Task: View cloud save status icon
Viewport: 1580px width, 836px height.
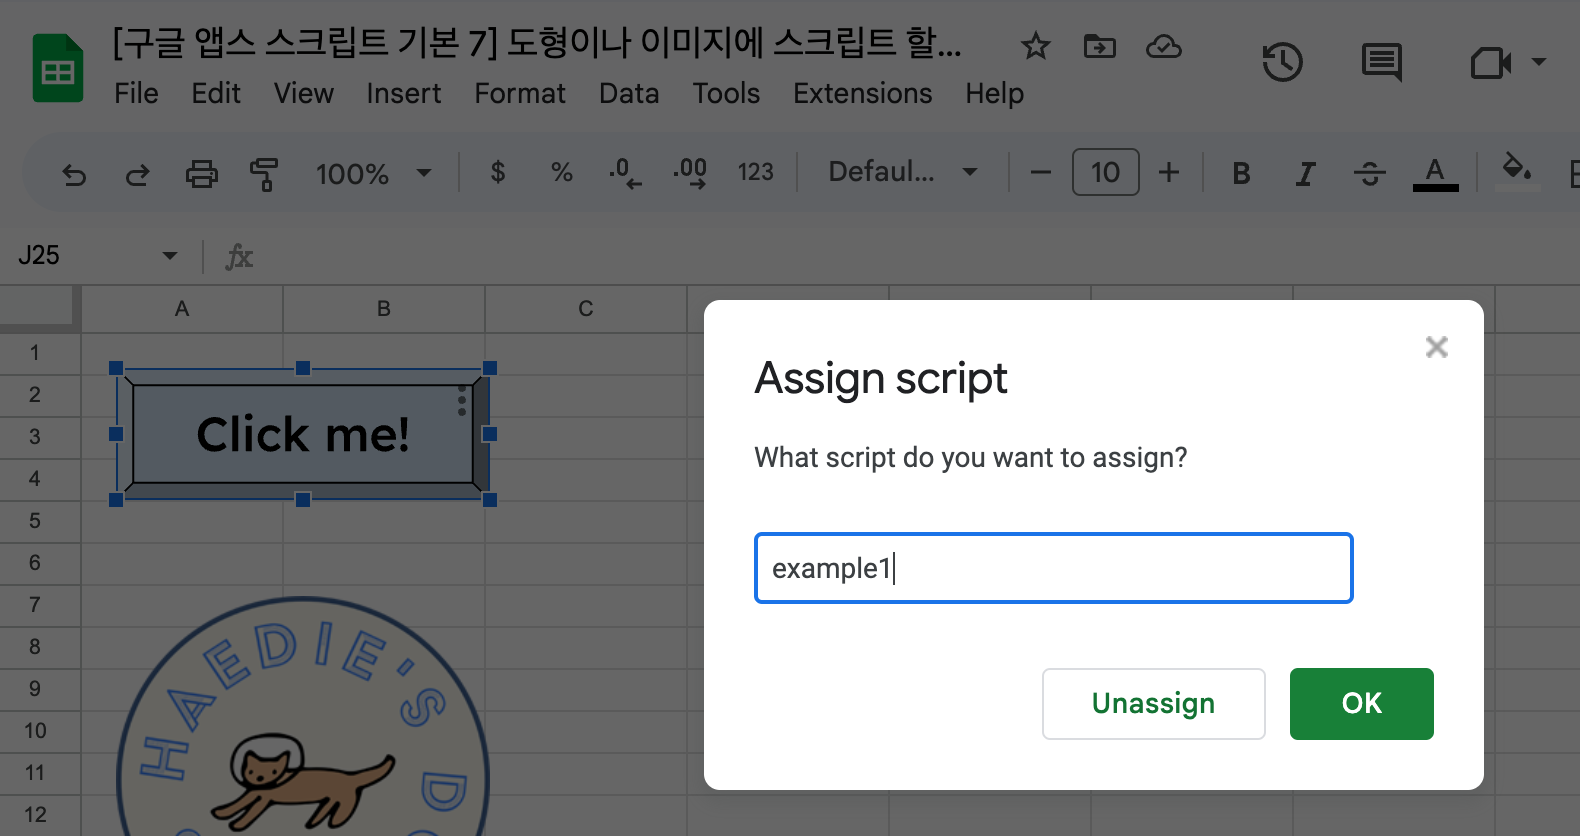Action: pos(1163,46)
